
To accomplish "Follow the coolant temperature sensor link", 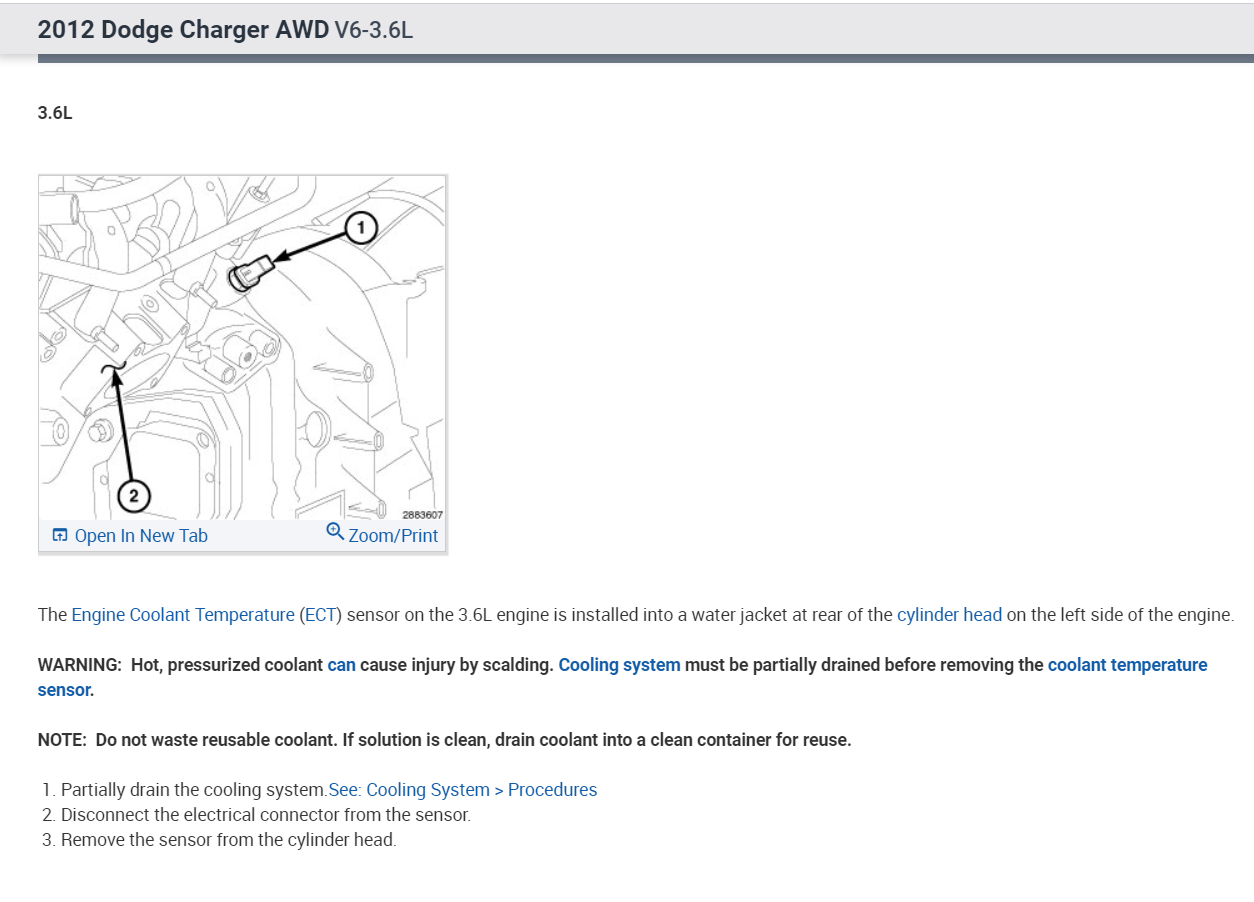I will point(1127,665).
